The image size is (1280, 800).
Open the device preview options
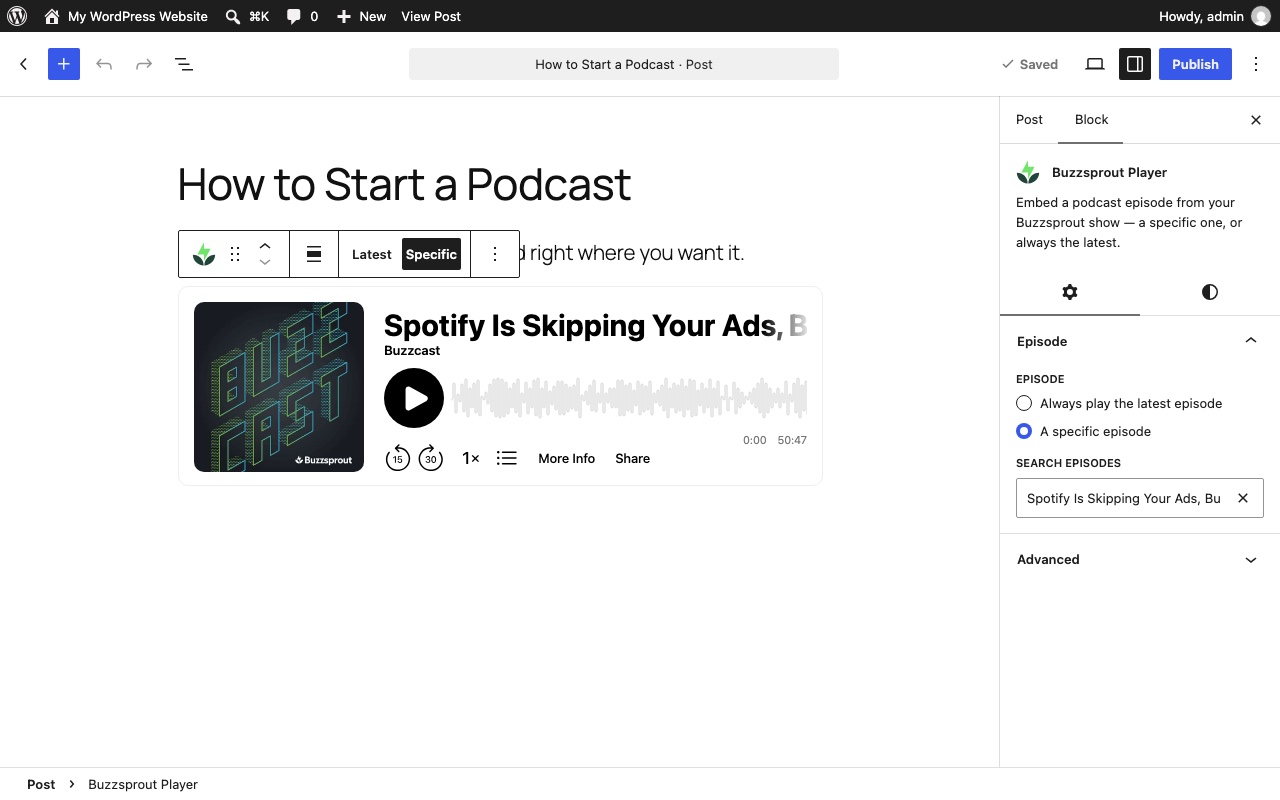tap(1095, 64)
